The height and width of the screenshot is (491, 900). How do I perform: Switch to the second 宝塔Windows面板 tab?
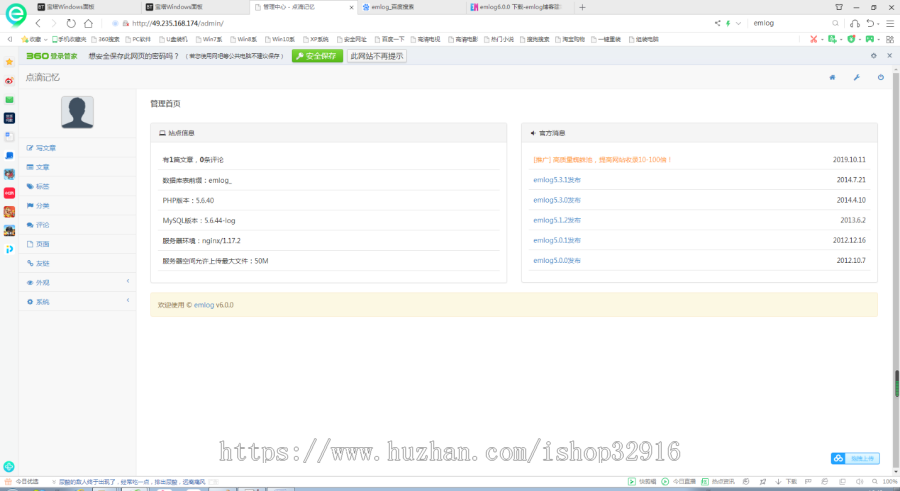click(195, 7)
